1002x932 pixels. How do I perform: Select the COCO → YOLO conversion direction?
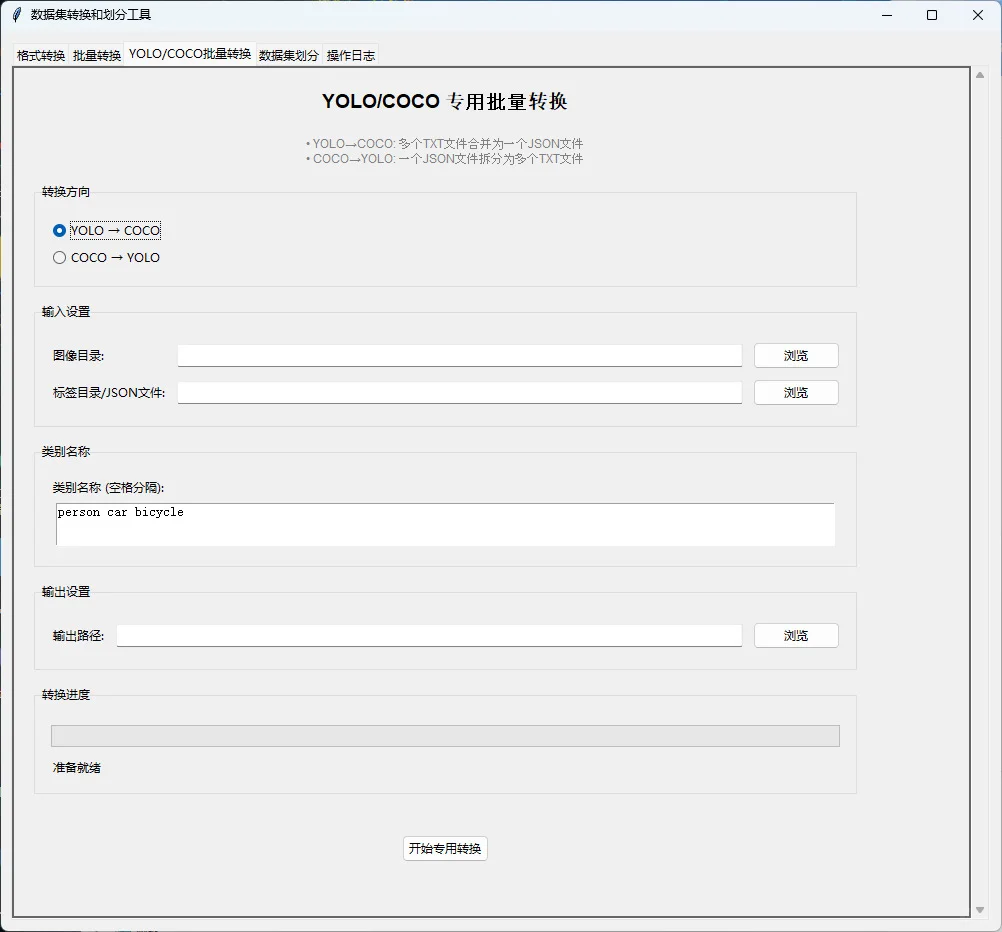[x=59, y=257]
